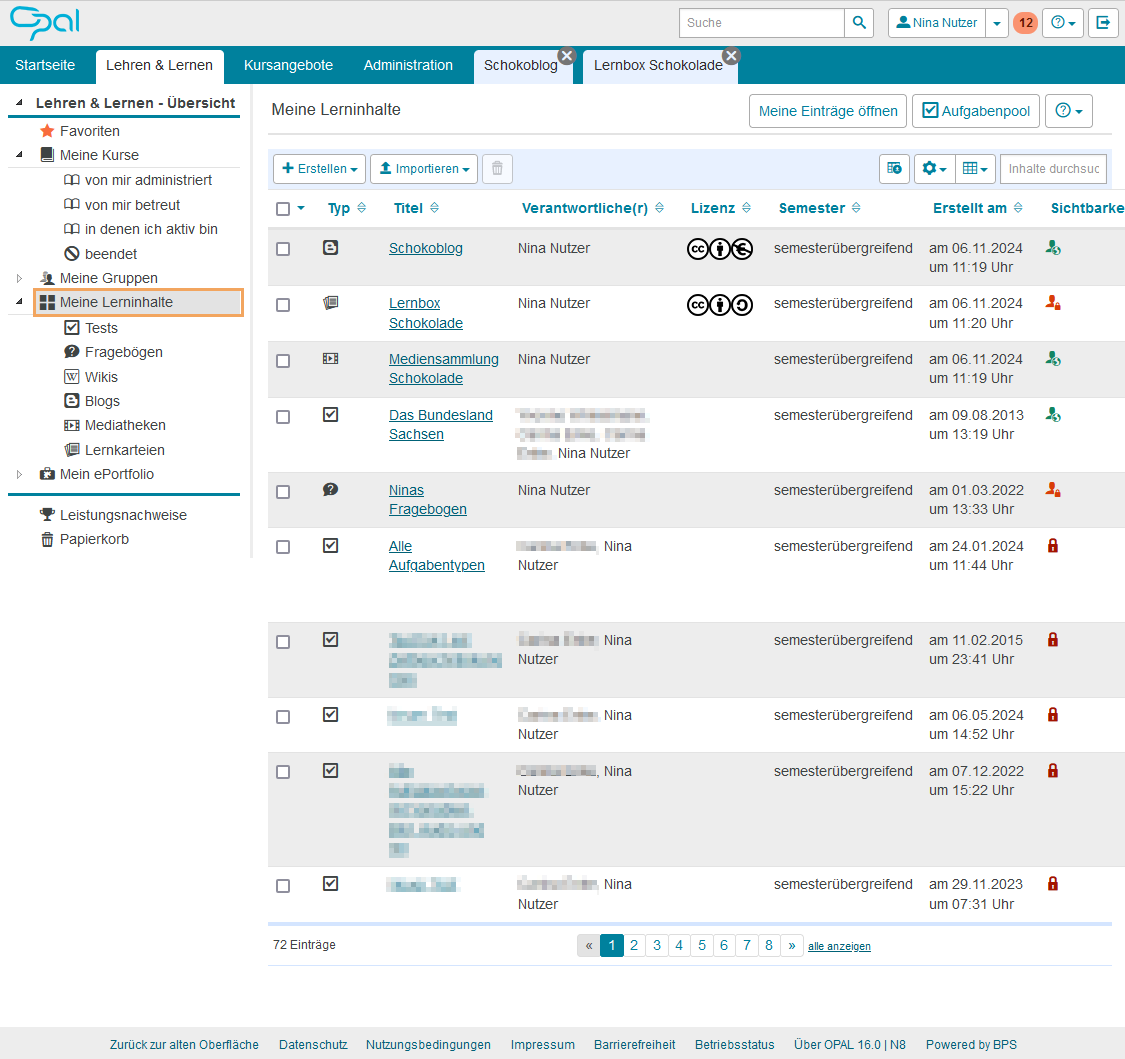Switch to the Kursangebote tab
The height and width of the screenshot is (1059, 1125).
[288, 65]
